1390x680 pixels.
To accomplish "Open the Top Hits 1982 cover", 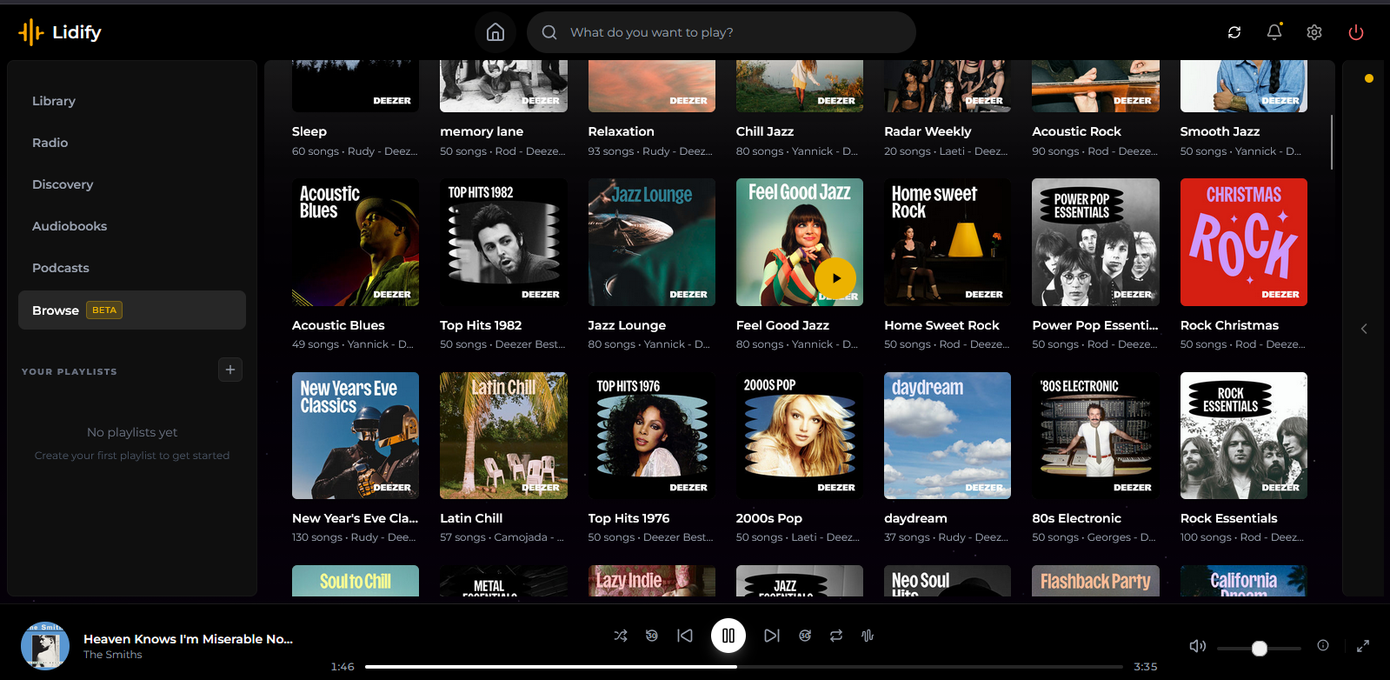I will tap(504, 242).
